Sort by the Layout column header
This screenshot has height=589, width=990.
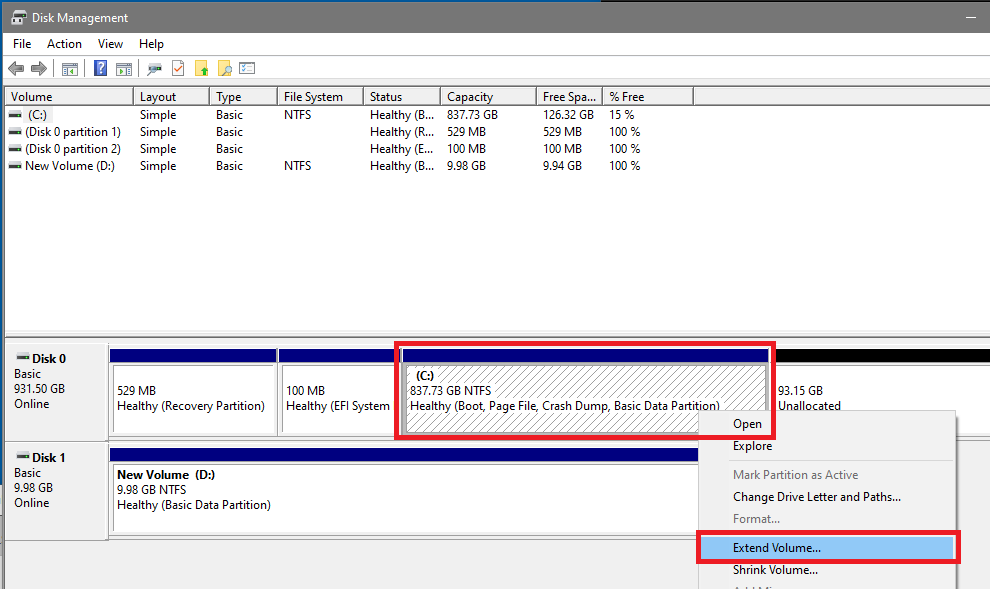171,97
